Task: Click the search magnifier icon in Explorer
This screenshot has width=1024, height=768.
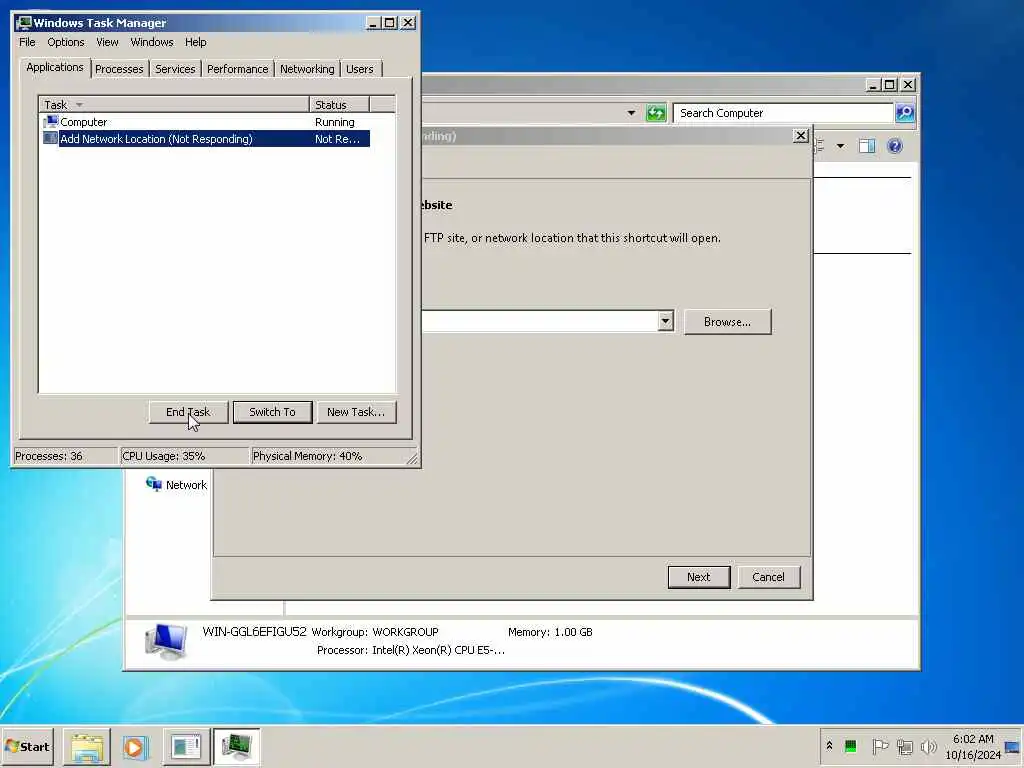Action: click(904, 113)
